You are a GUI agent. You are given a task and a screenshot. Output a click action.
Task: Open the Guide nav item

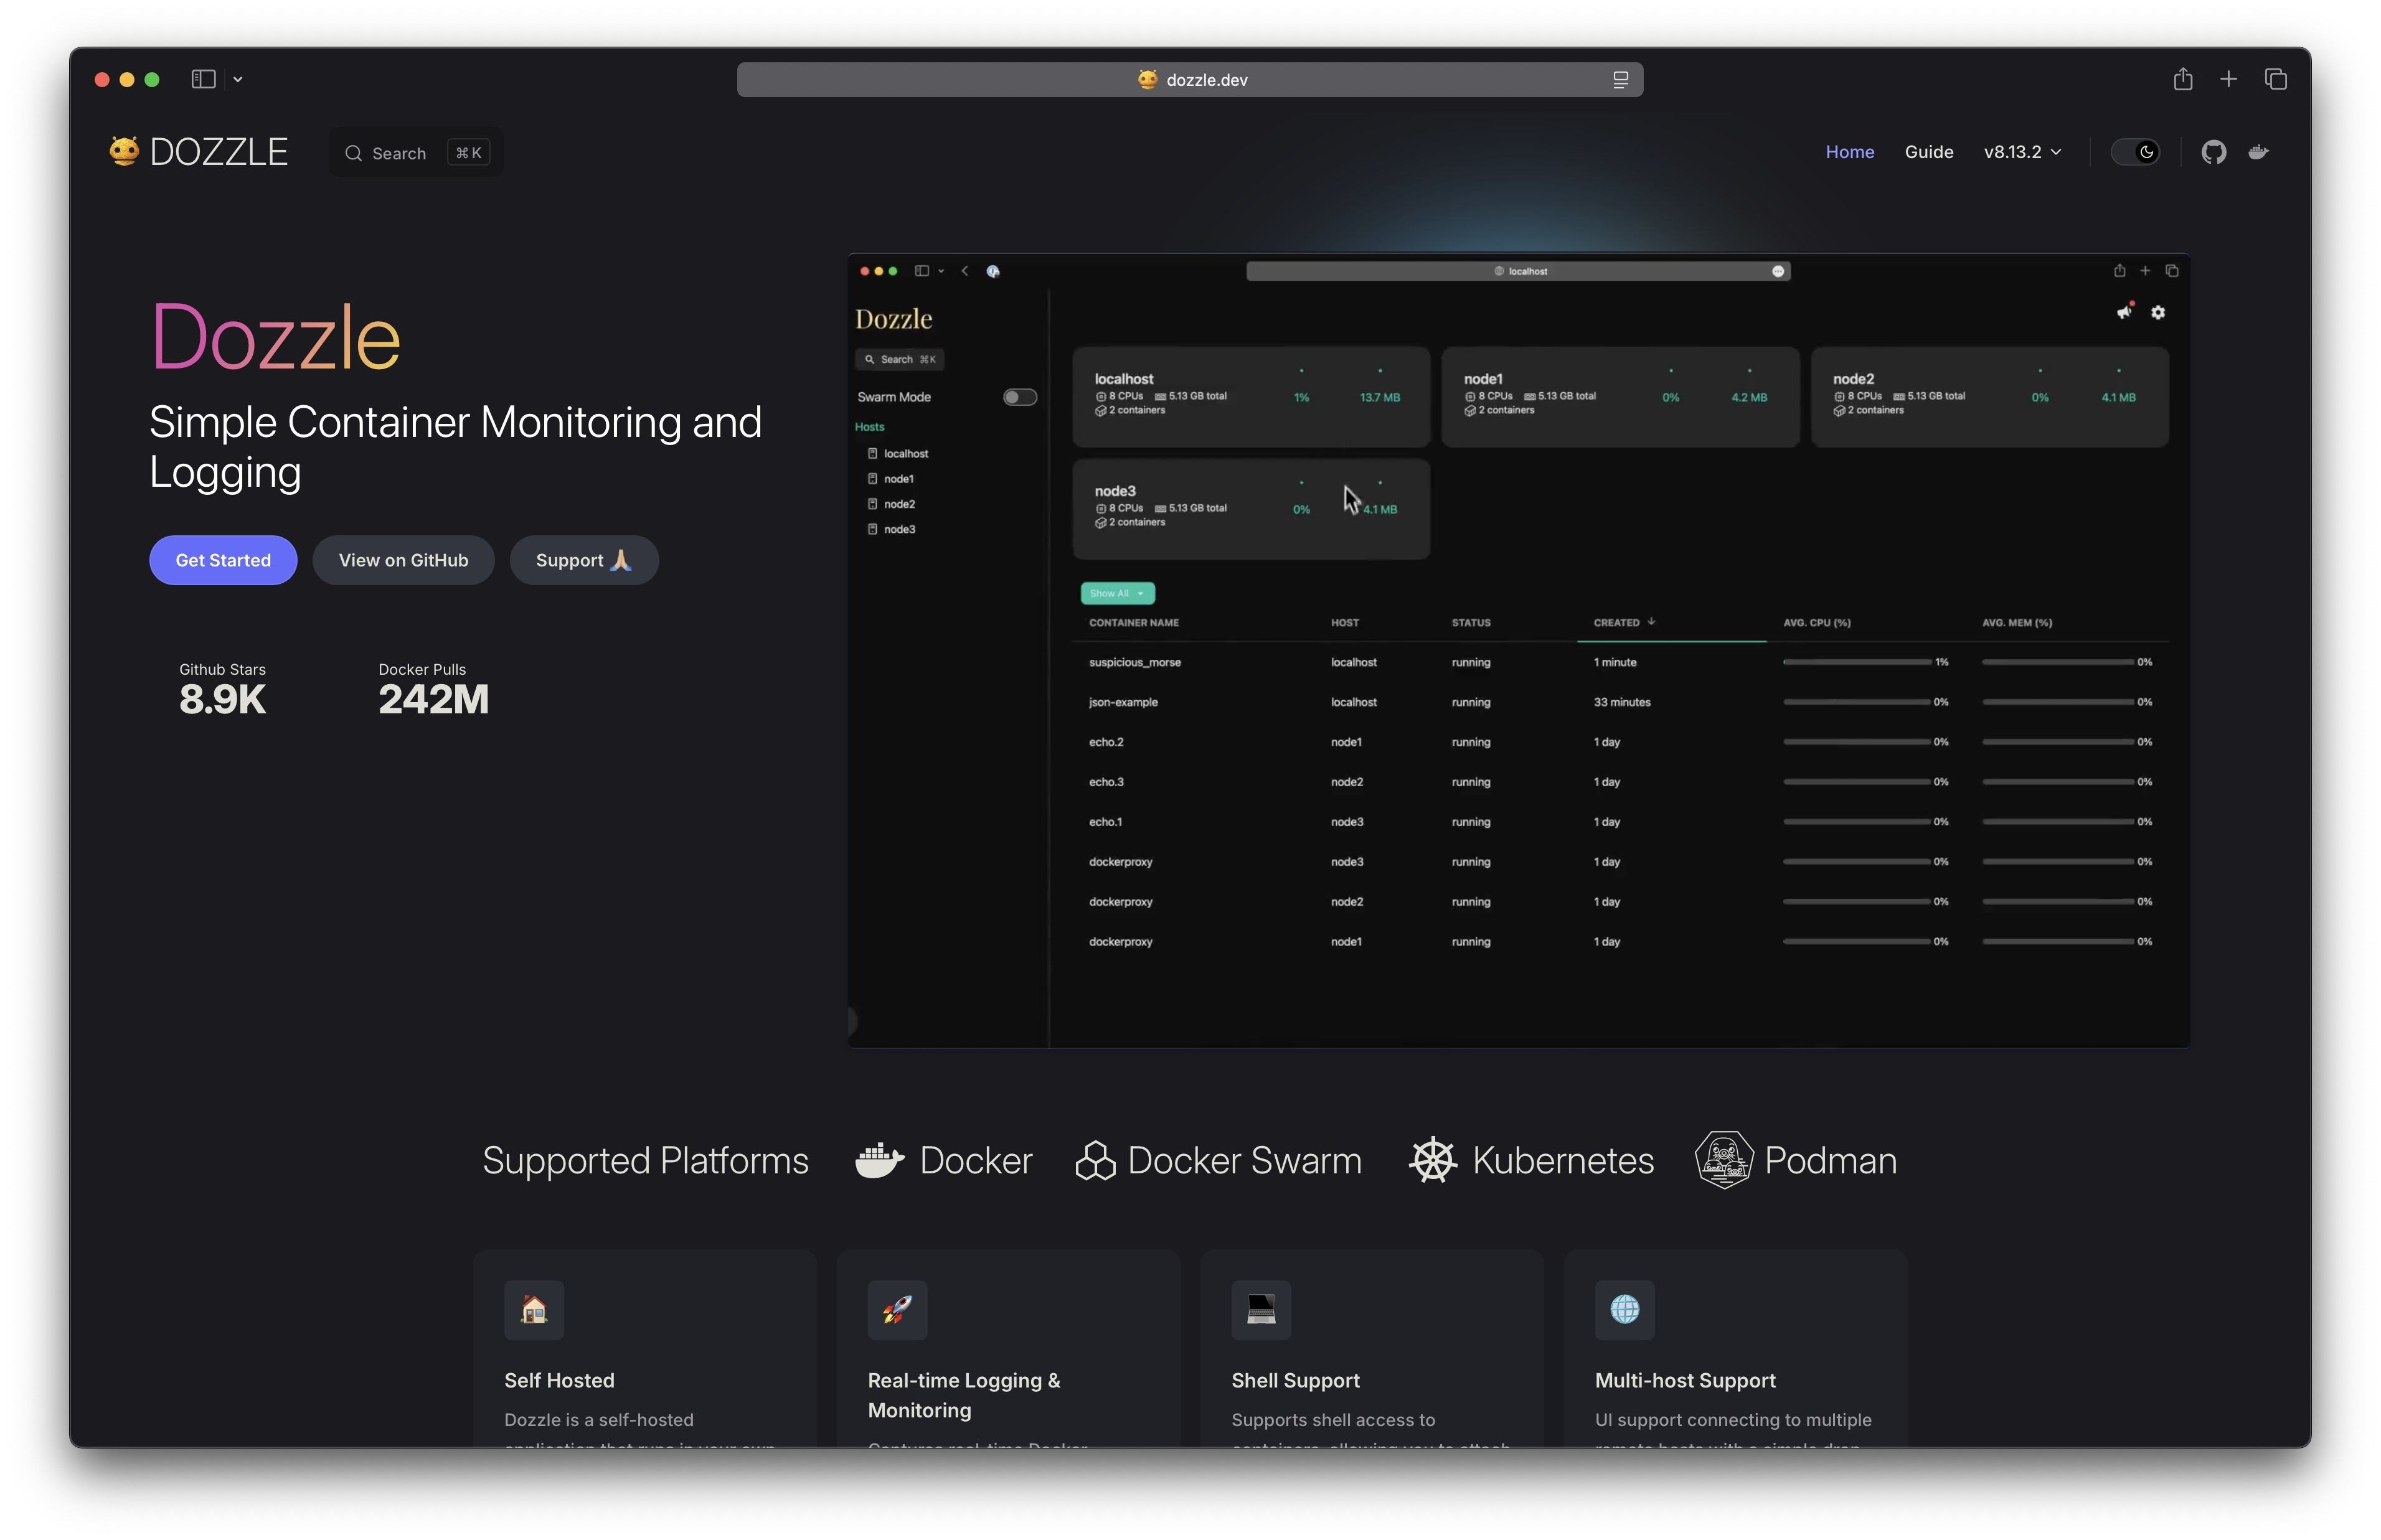[1928, 152]
